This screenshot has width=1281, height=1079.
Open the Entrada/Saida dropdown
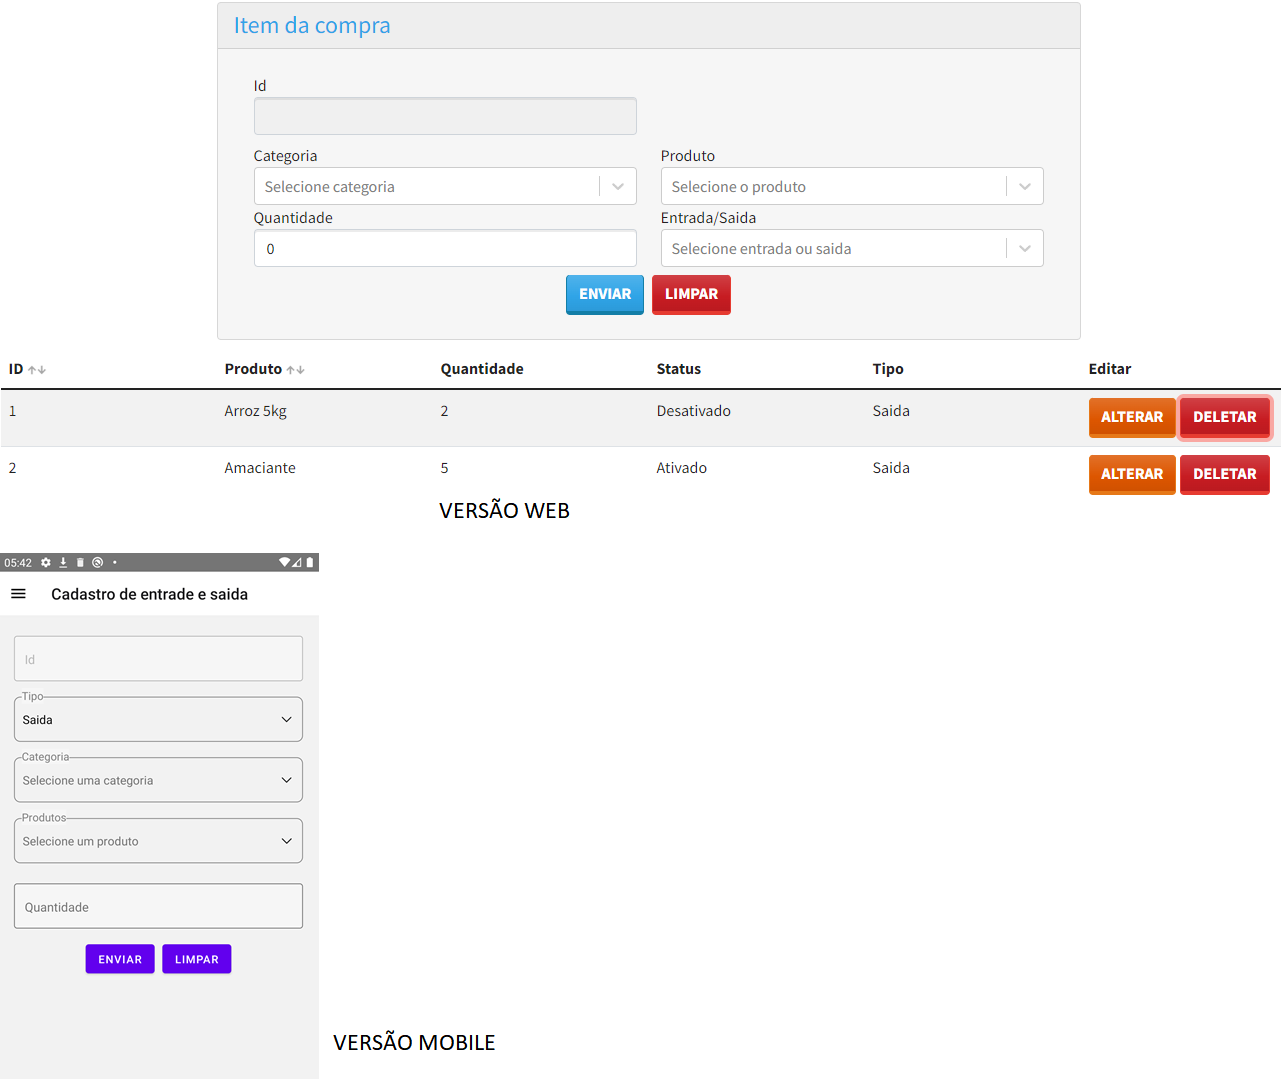[852, 248]
